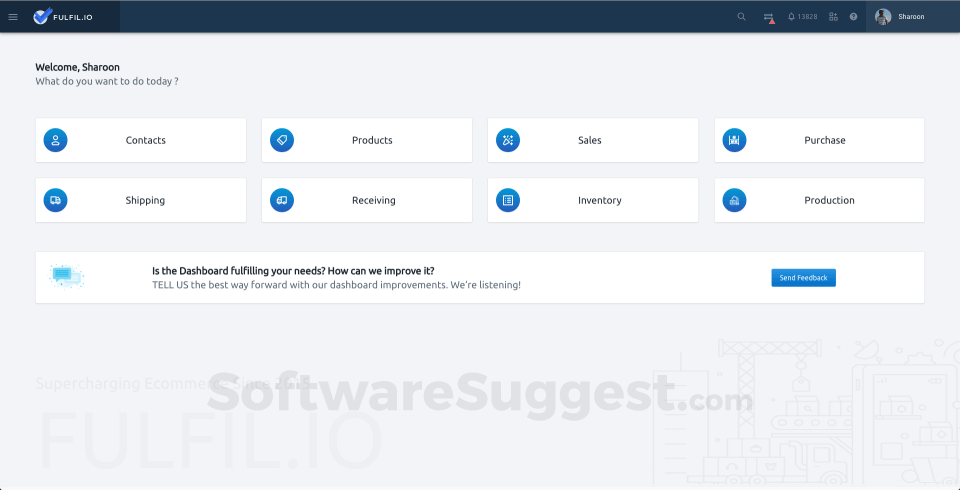Open Sharoon's profile avatar menu
Image resolution: width=960 pixels, height=490 pixels.
click(x=883, y=17)
